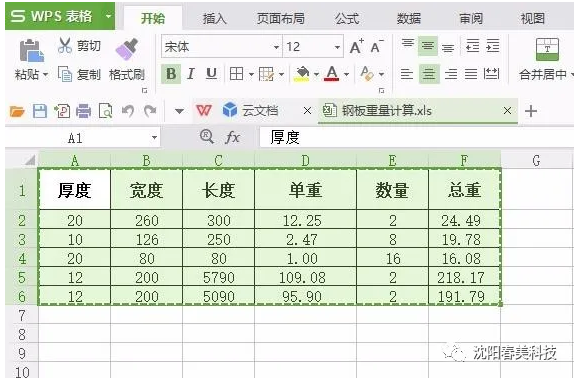582x380 pixels.
Task: Click the Merge and Center icon
Action: click(x=547, y=49)
